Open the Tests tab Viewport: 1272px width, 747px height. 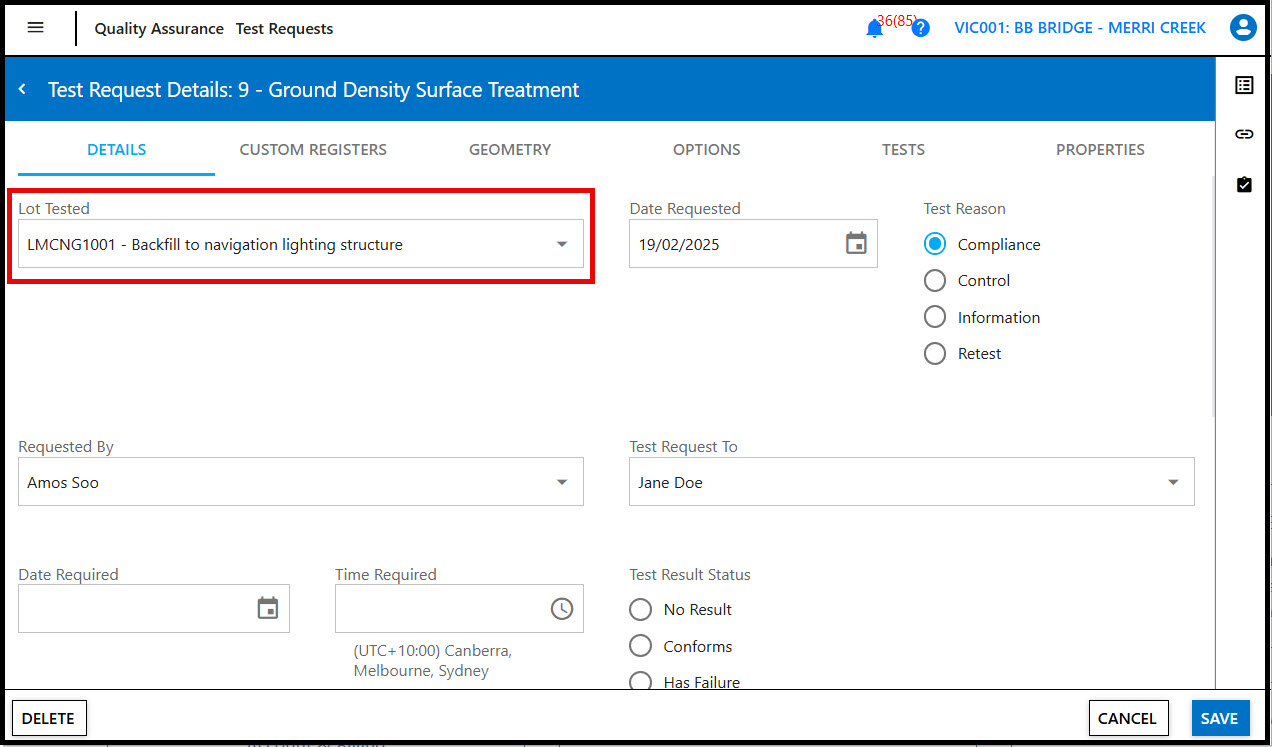coord(903,150)
